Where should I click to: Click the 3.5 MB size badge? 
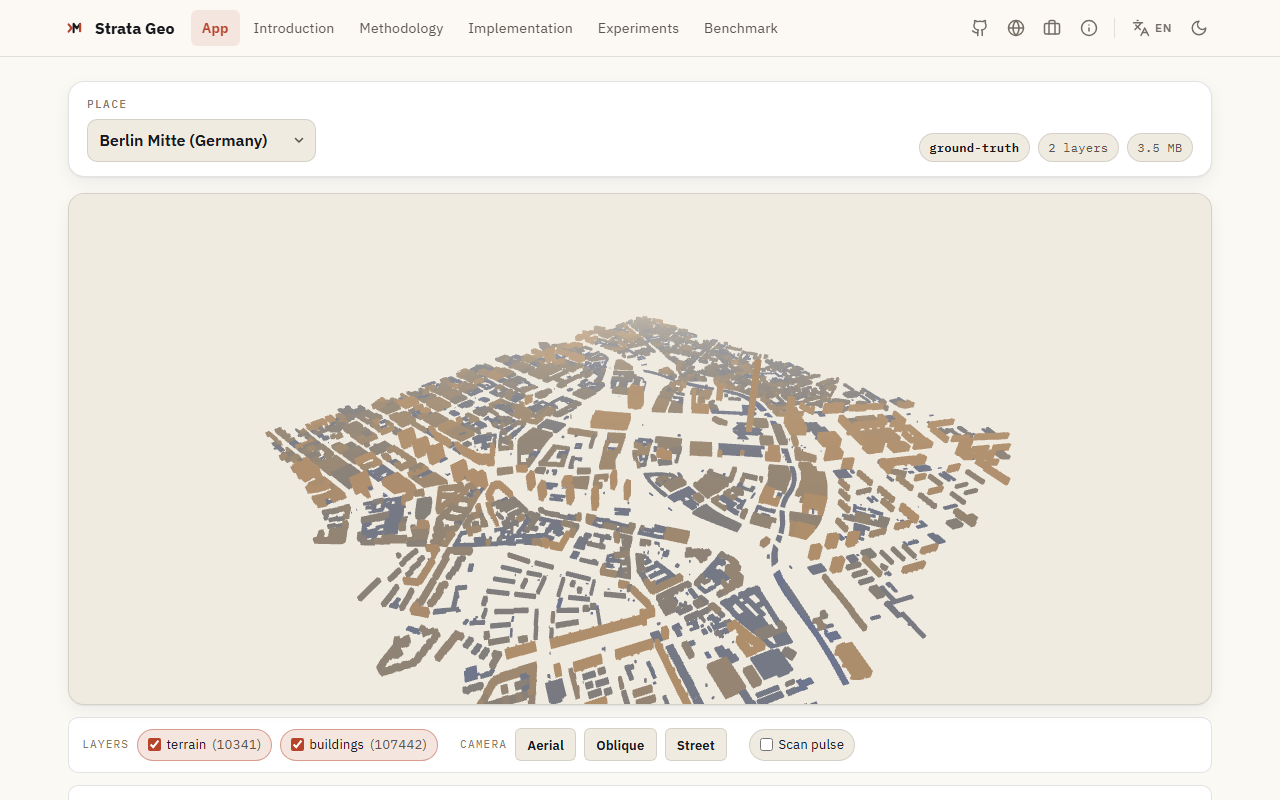pyautogui.click(x=1160, y=148)
